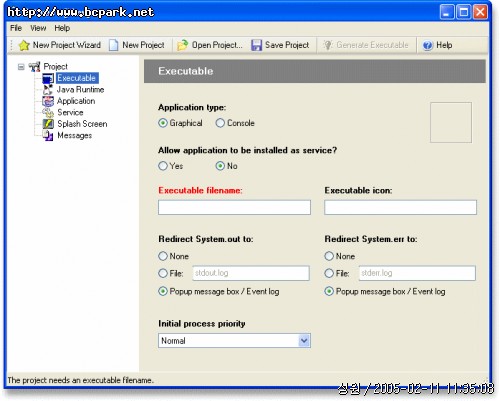Select File option for Redirect System.out
The width and height of the screenshot is (500, 401).
tap(163, 273)
